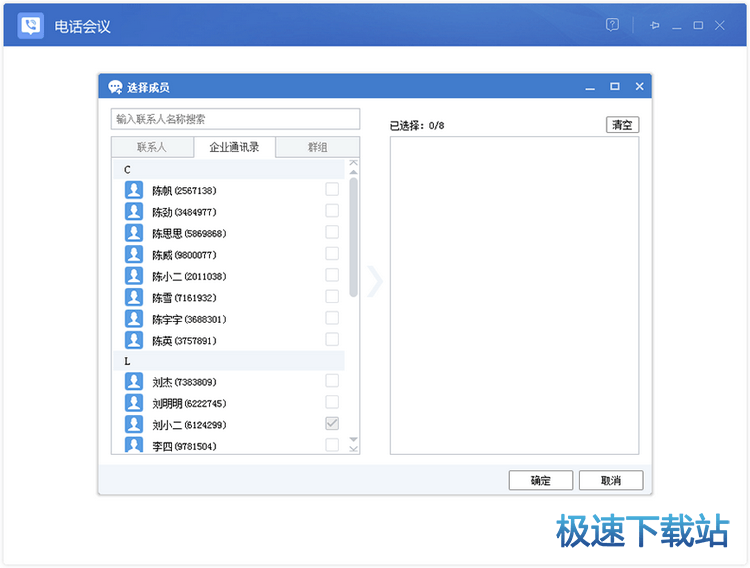
Task: Click the contact list scrollbar thumb
Action: coord(353,238)
